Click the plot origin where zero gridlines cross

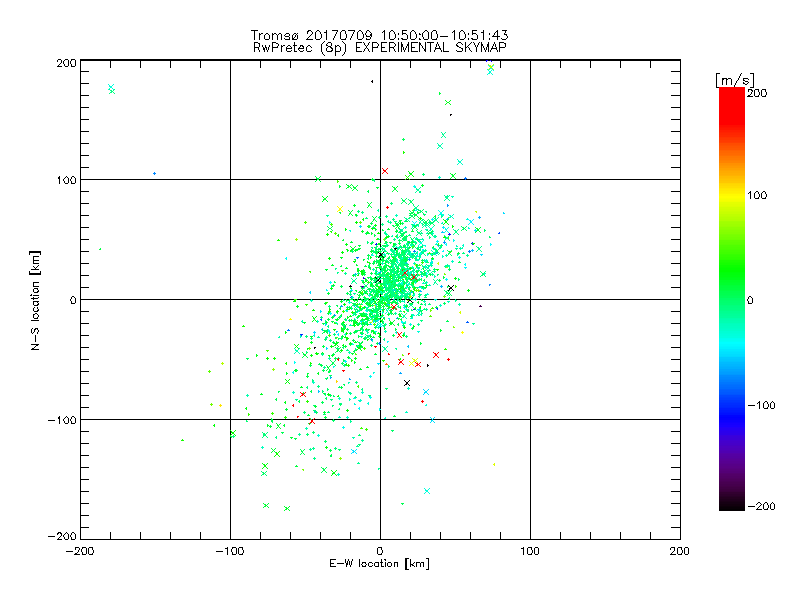pos(380,299)
